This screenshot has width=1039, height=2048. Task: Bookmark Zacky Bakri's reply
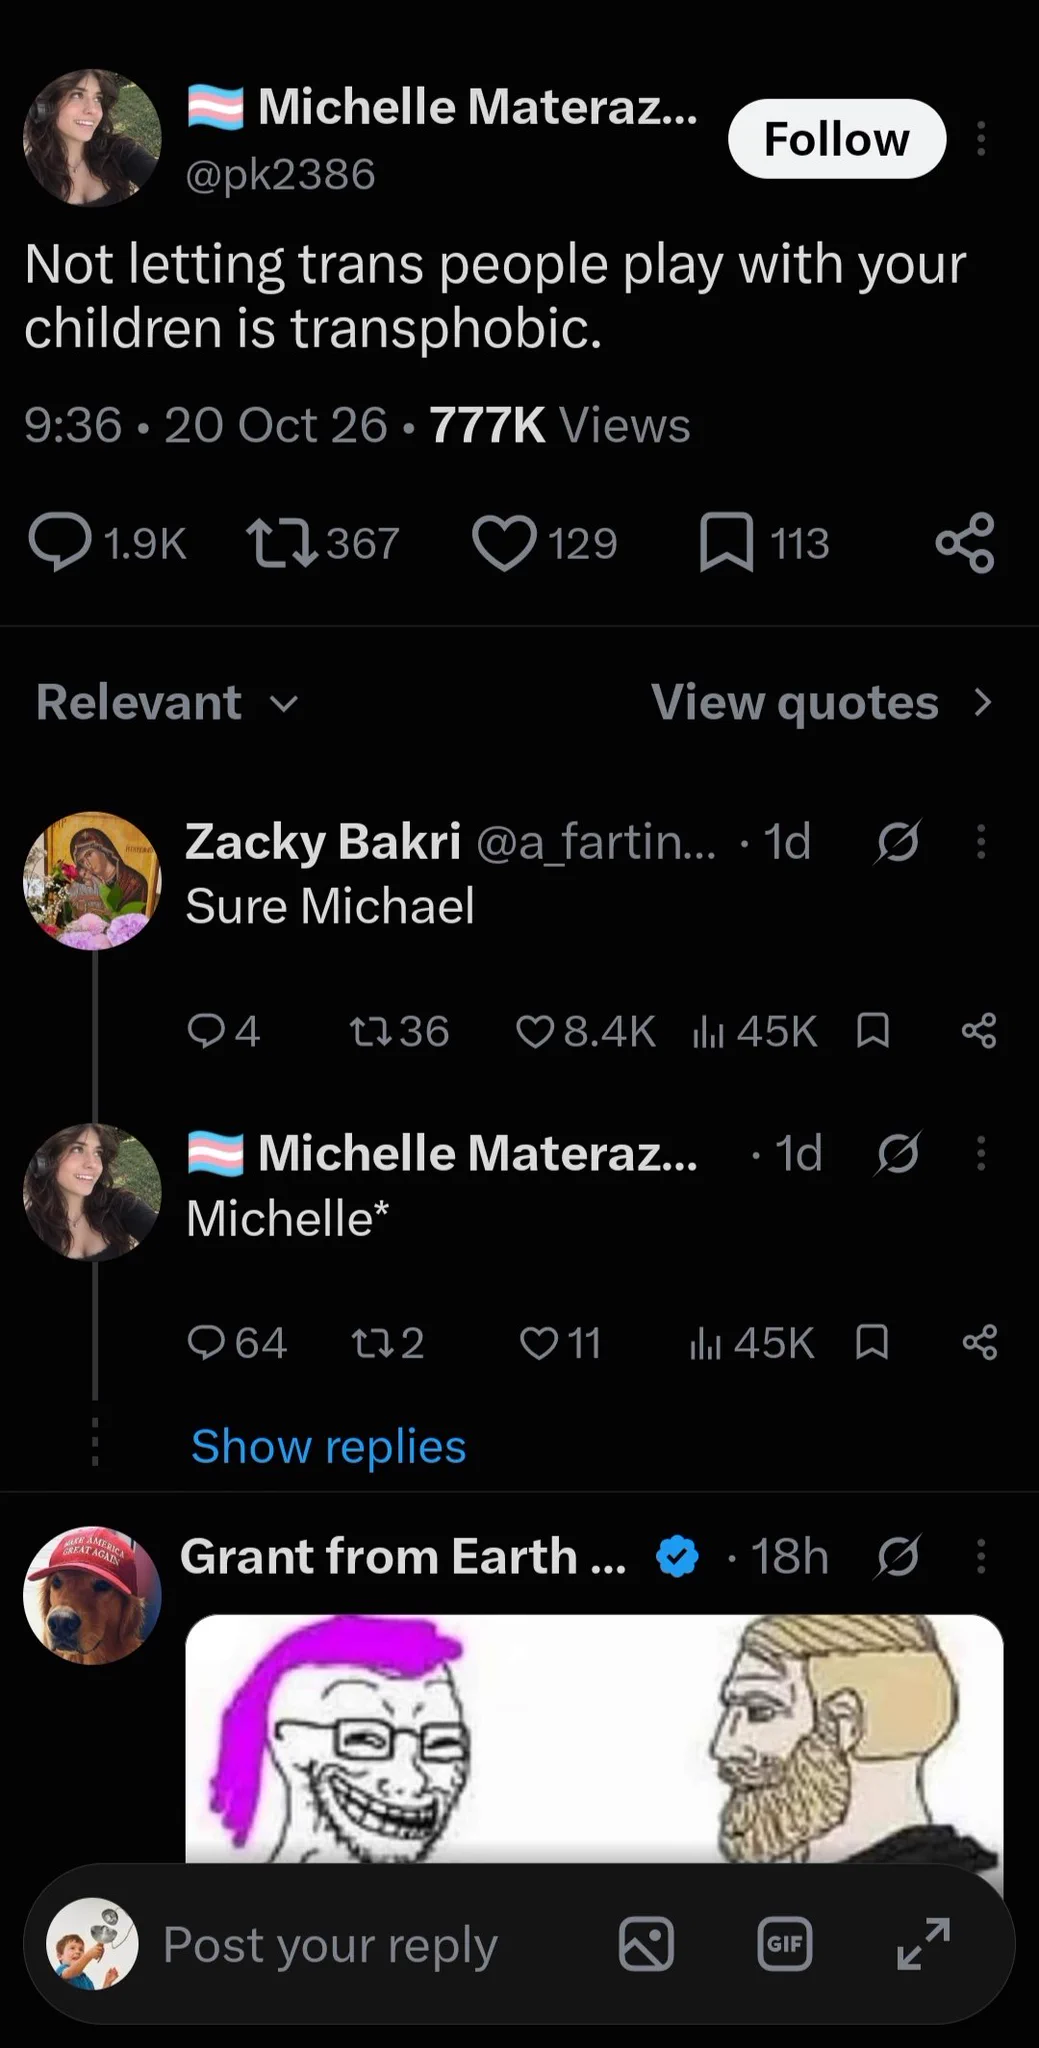click(x=873, y=1031)
